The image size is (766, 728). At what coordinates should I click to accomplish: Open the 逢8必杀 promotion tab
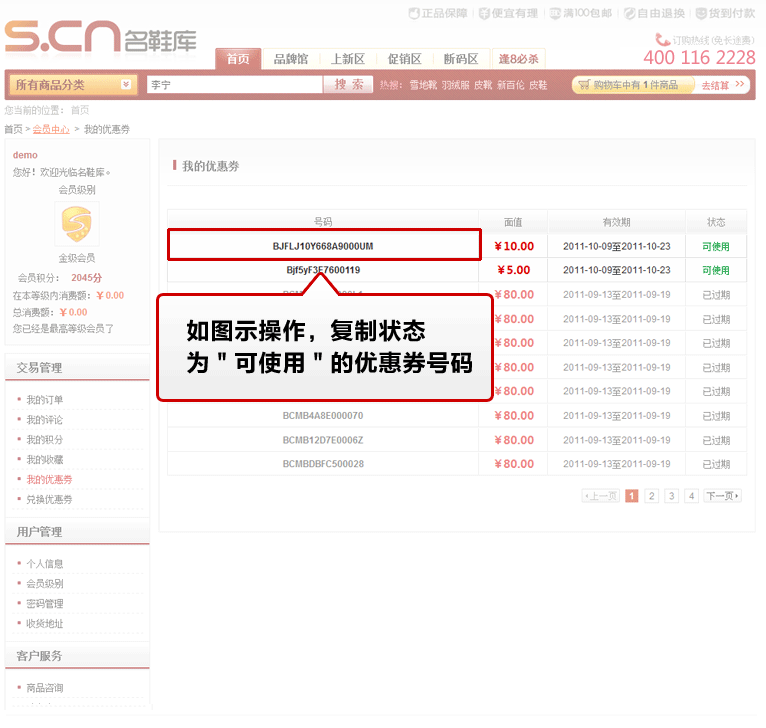[x=518, y=59]
